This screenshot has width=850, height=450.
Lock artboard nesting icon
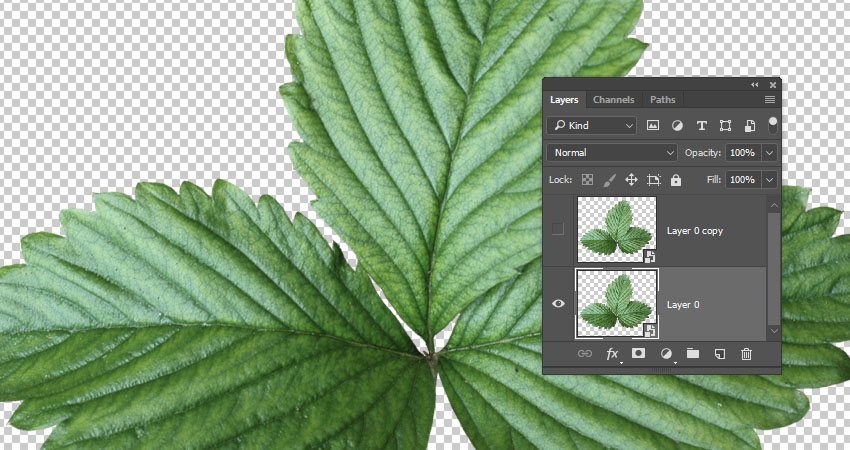pyautogui.click(x=654, y=180)
